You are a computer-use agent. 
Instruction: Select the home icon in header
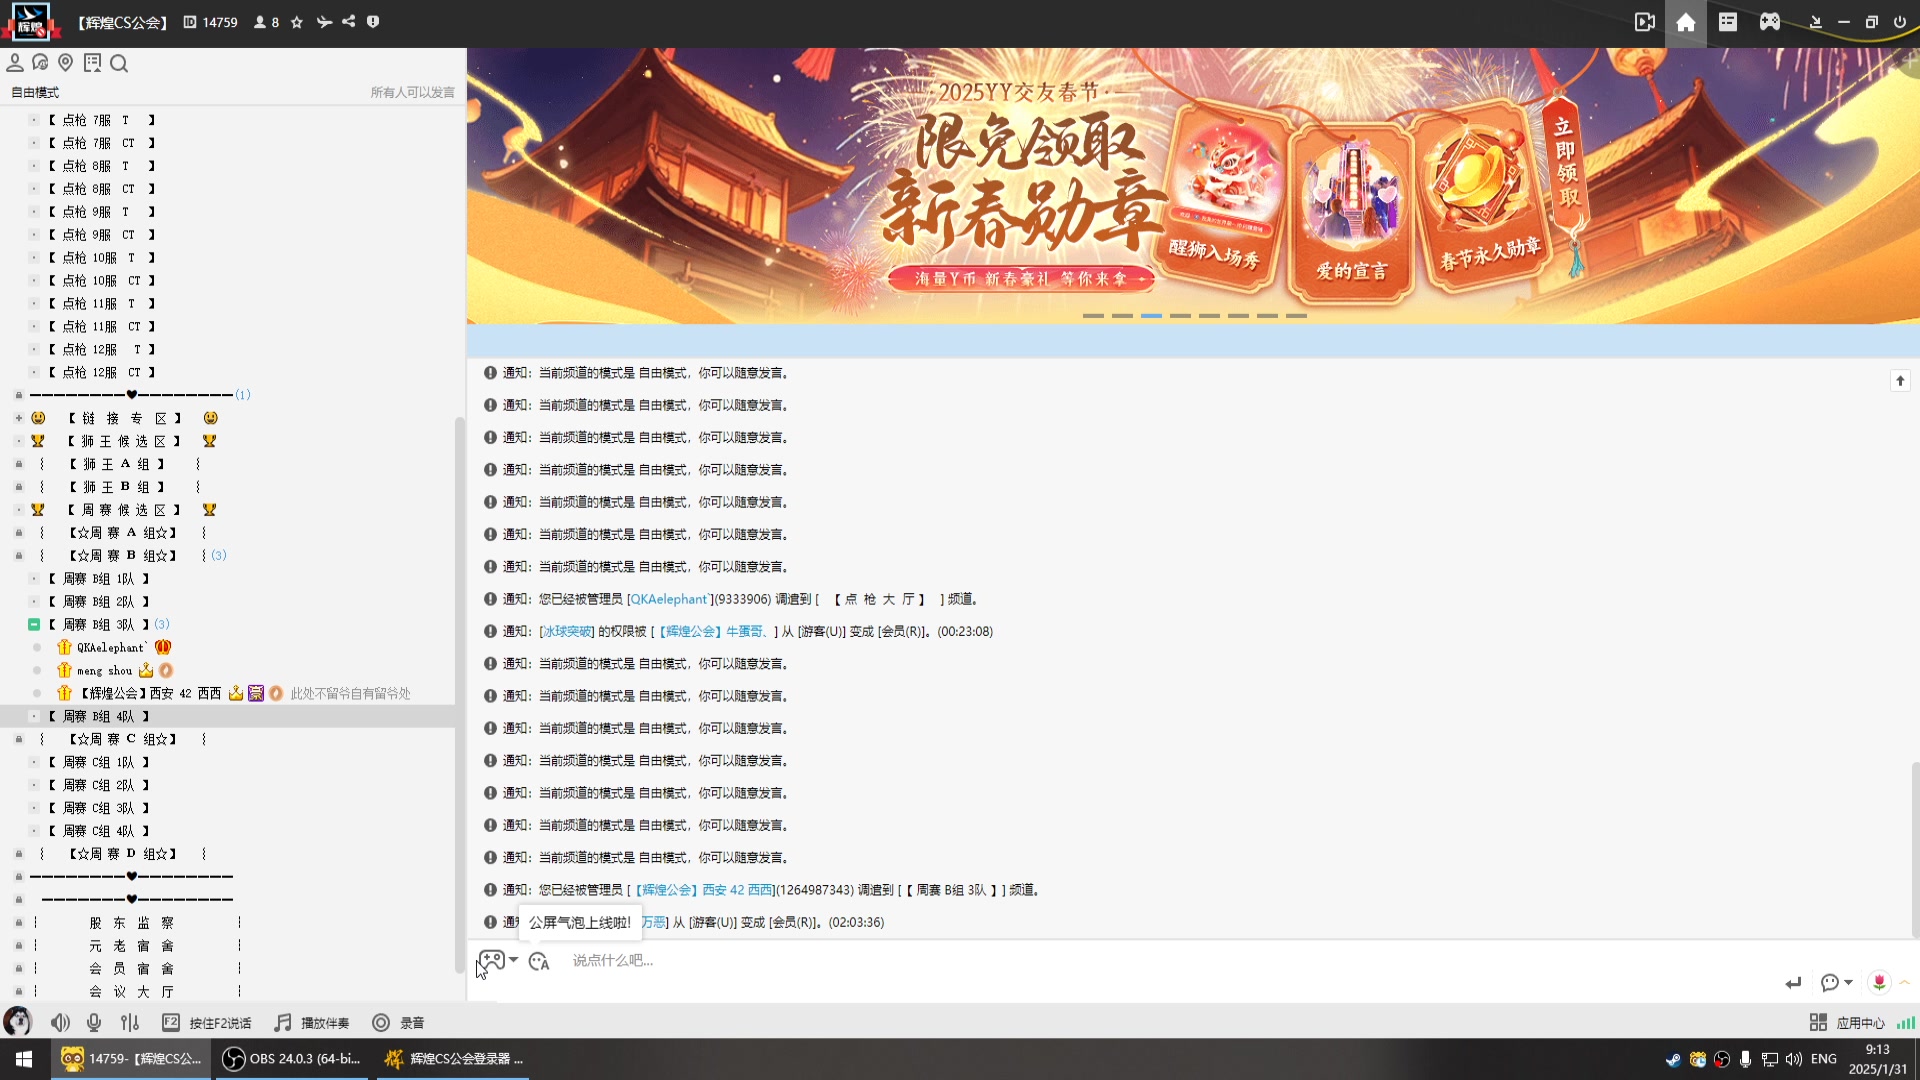point(1686,22)
